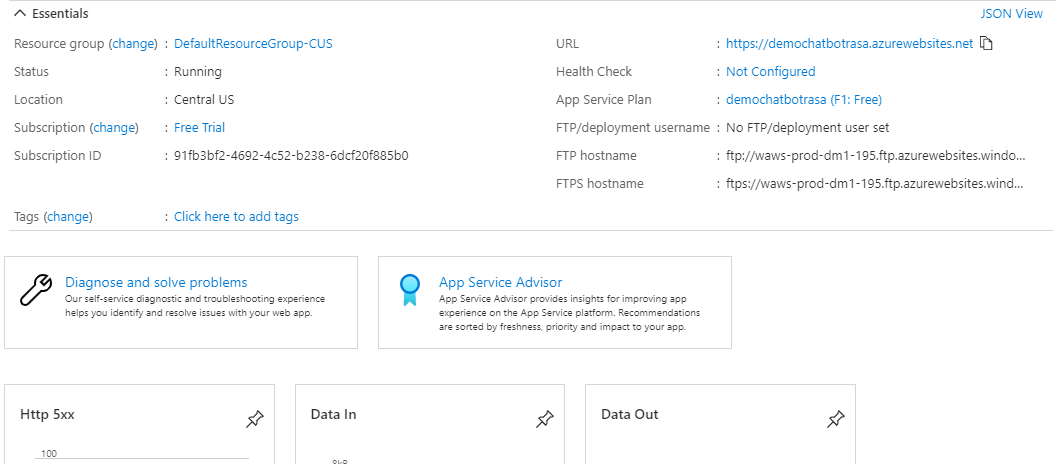
Task: Click here to add tags
Action: pyautogui.click(x=236, y=217)
